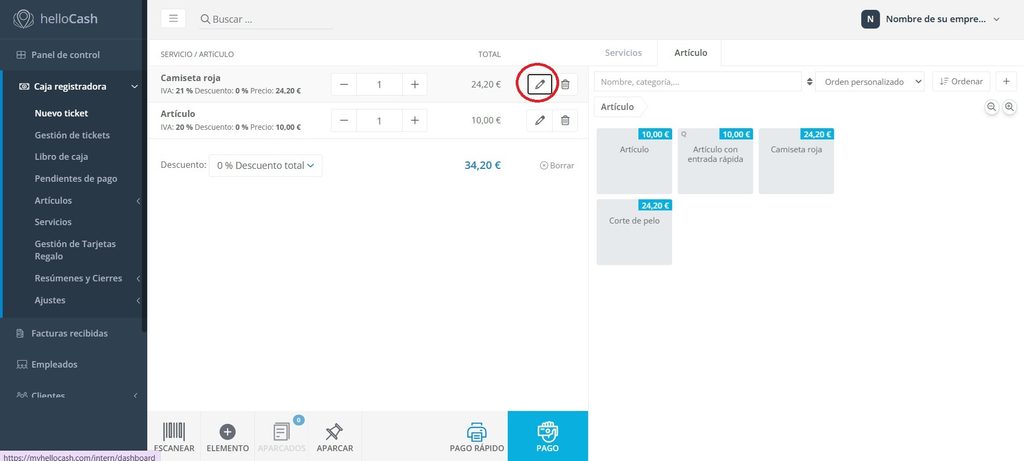Click the Pago rápido printer button
1024x461 pixels.
pyautogui.click(x=477, y=436)
